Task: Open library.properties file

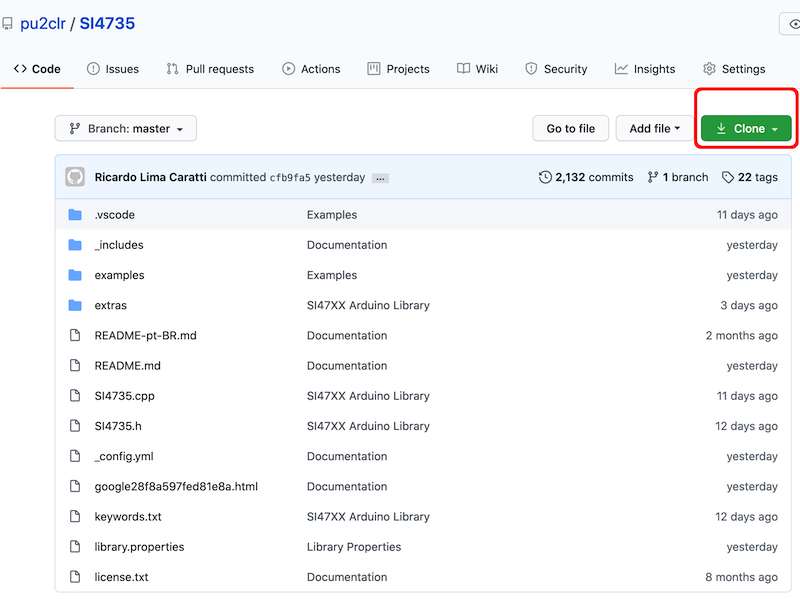Action: (139, 546)
